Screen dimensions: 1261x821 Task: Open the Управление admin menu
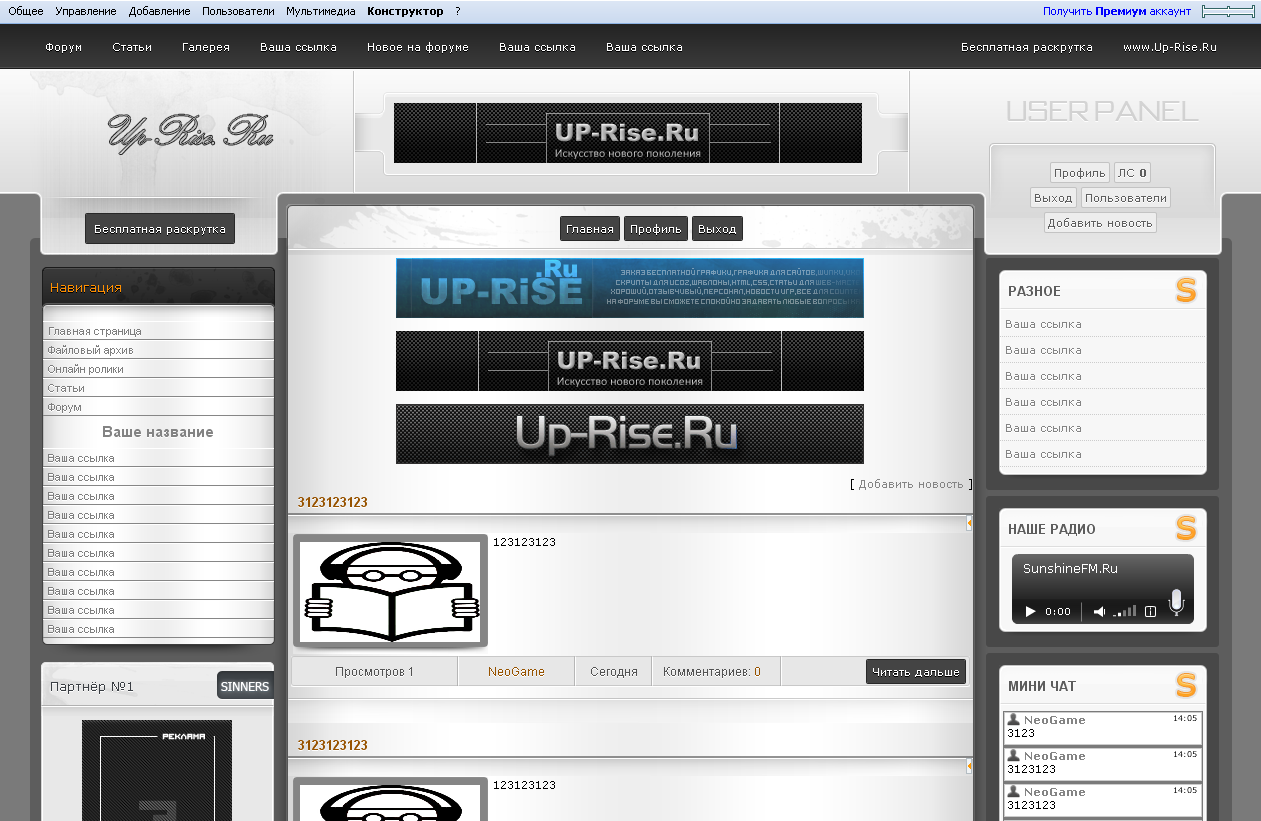[86, 11]
